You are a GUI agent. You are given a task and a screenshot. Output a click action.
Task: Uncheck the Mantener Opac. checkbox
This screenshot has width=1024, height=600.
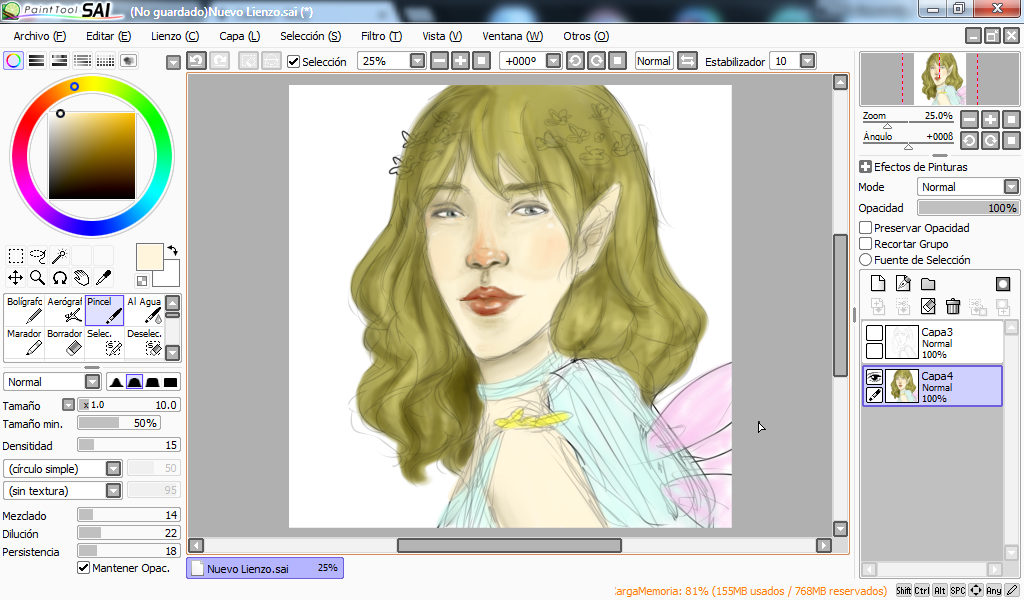pos(84,568)
